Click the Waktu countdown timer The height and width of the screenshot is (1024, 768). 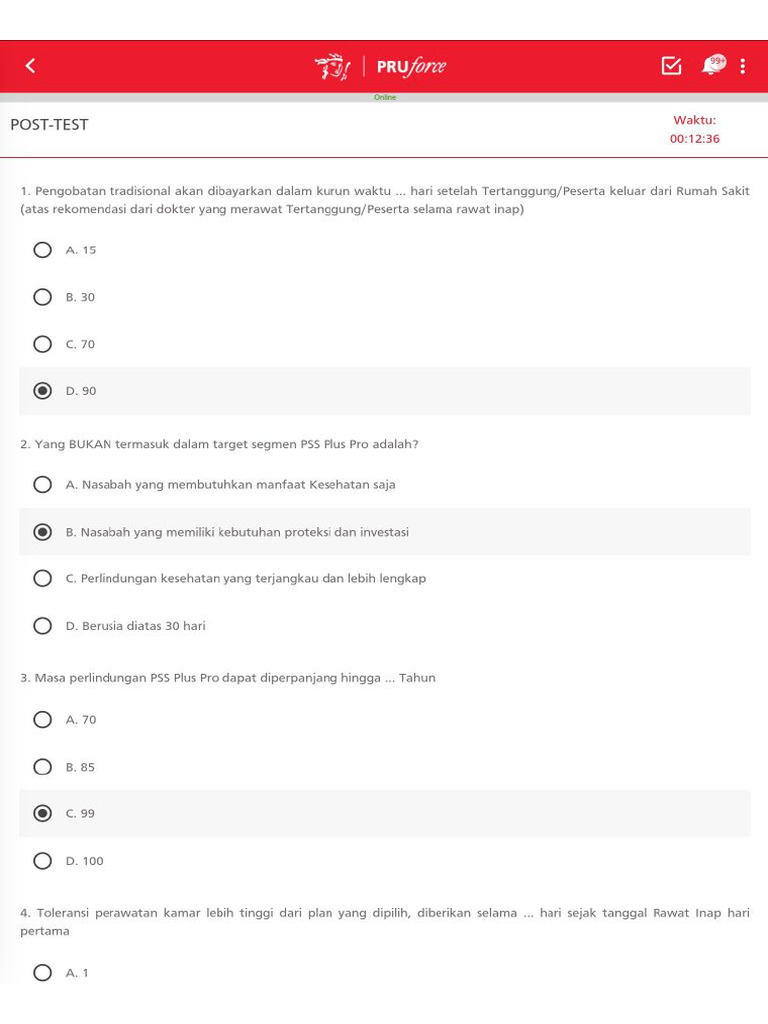pos(694,139)
